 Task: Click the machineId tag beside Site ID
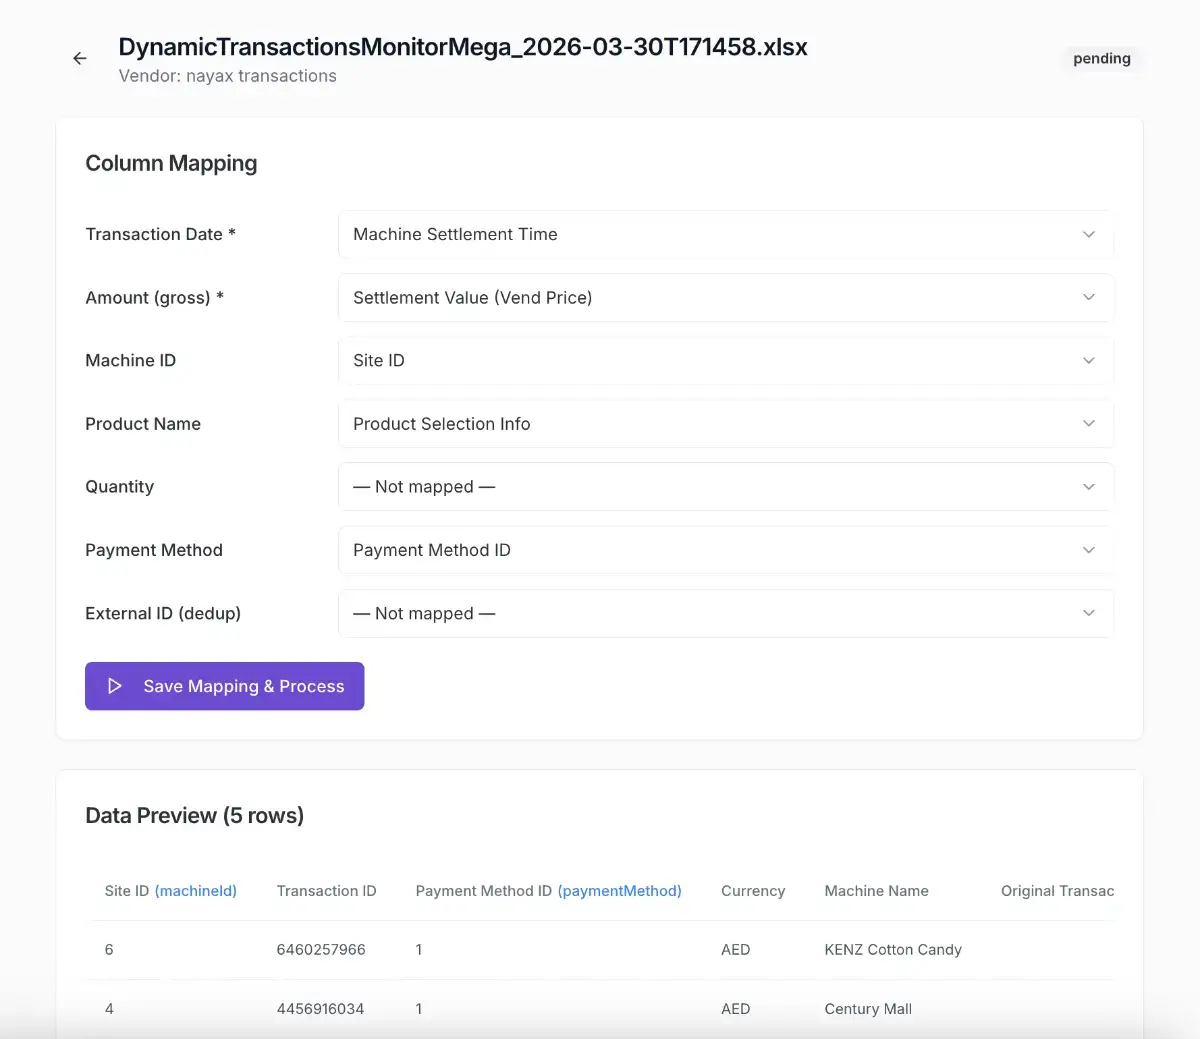[195, 891]
